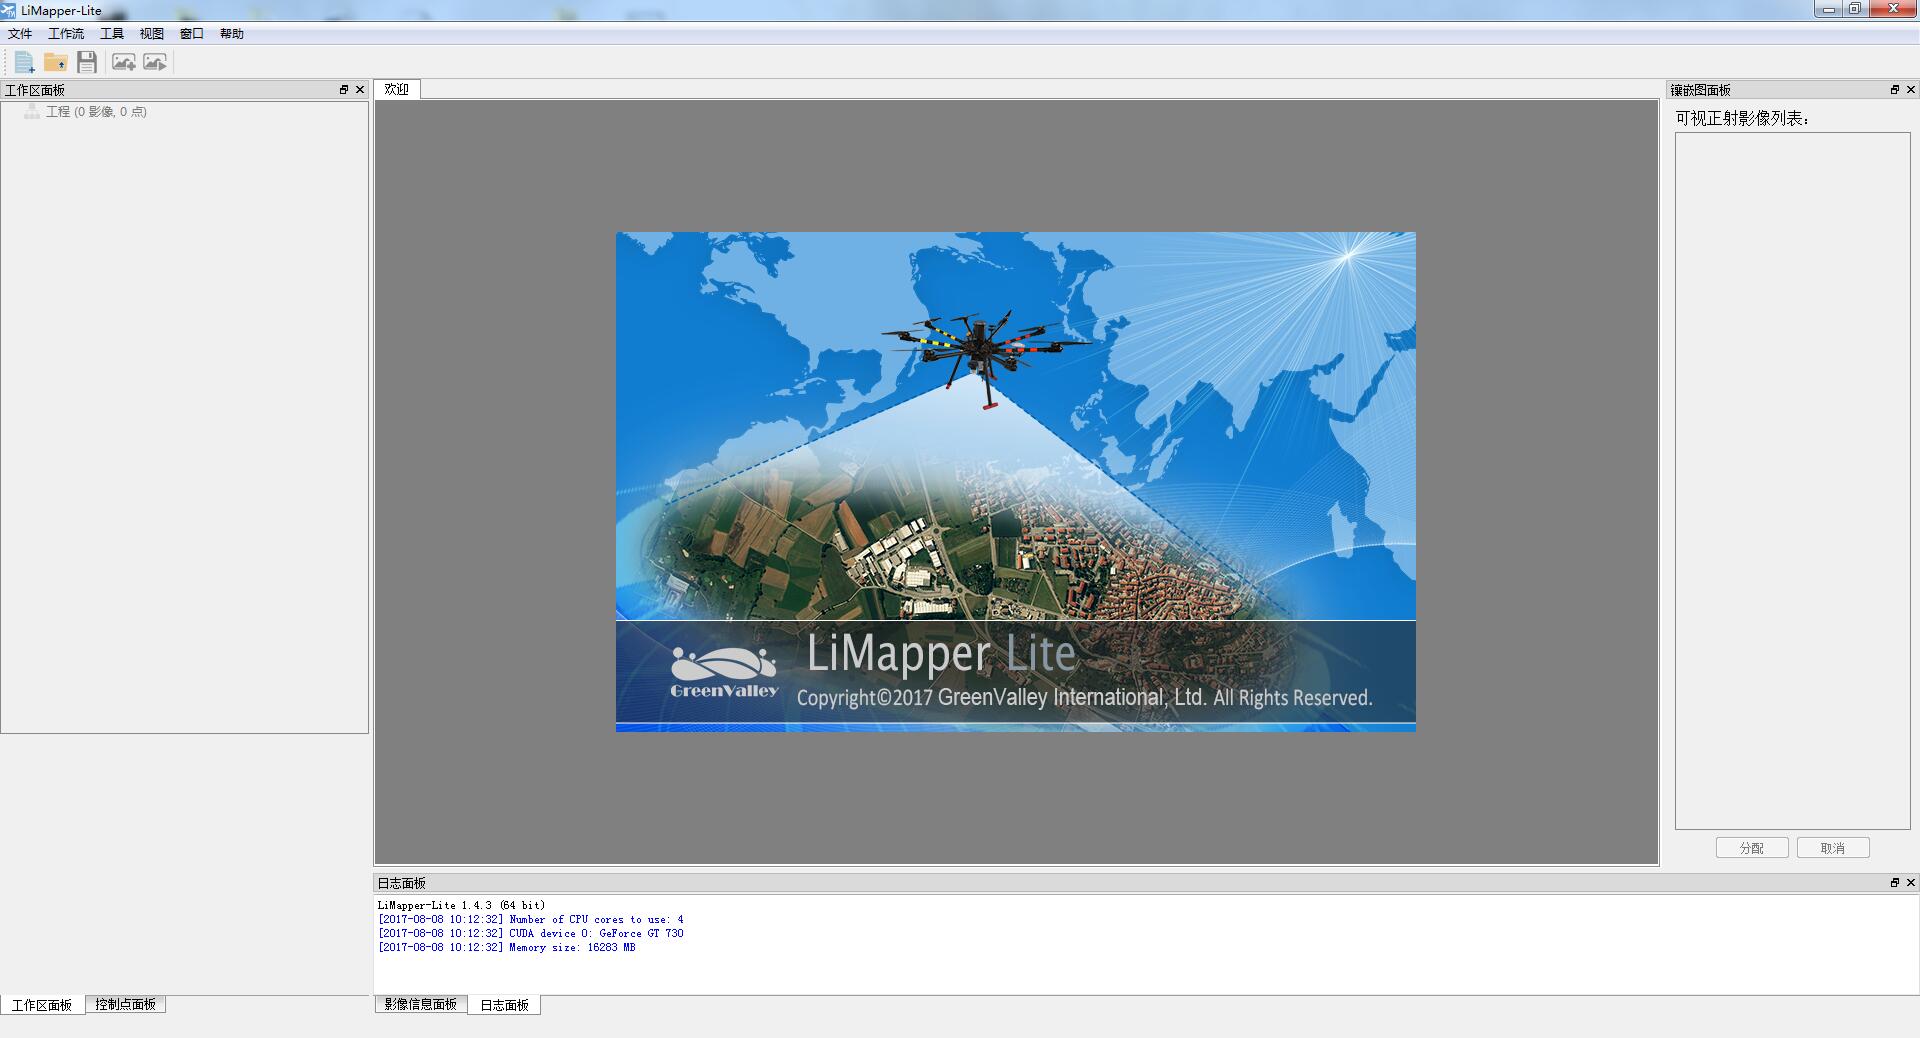Click the Memory size log line
The width and height of the screenshot is (1920, 1038).
point(507,948)
